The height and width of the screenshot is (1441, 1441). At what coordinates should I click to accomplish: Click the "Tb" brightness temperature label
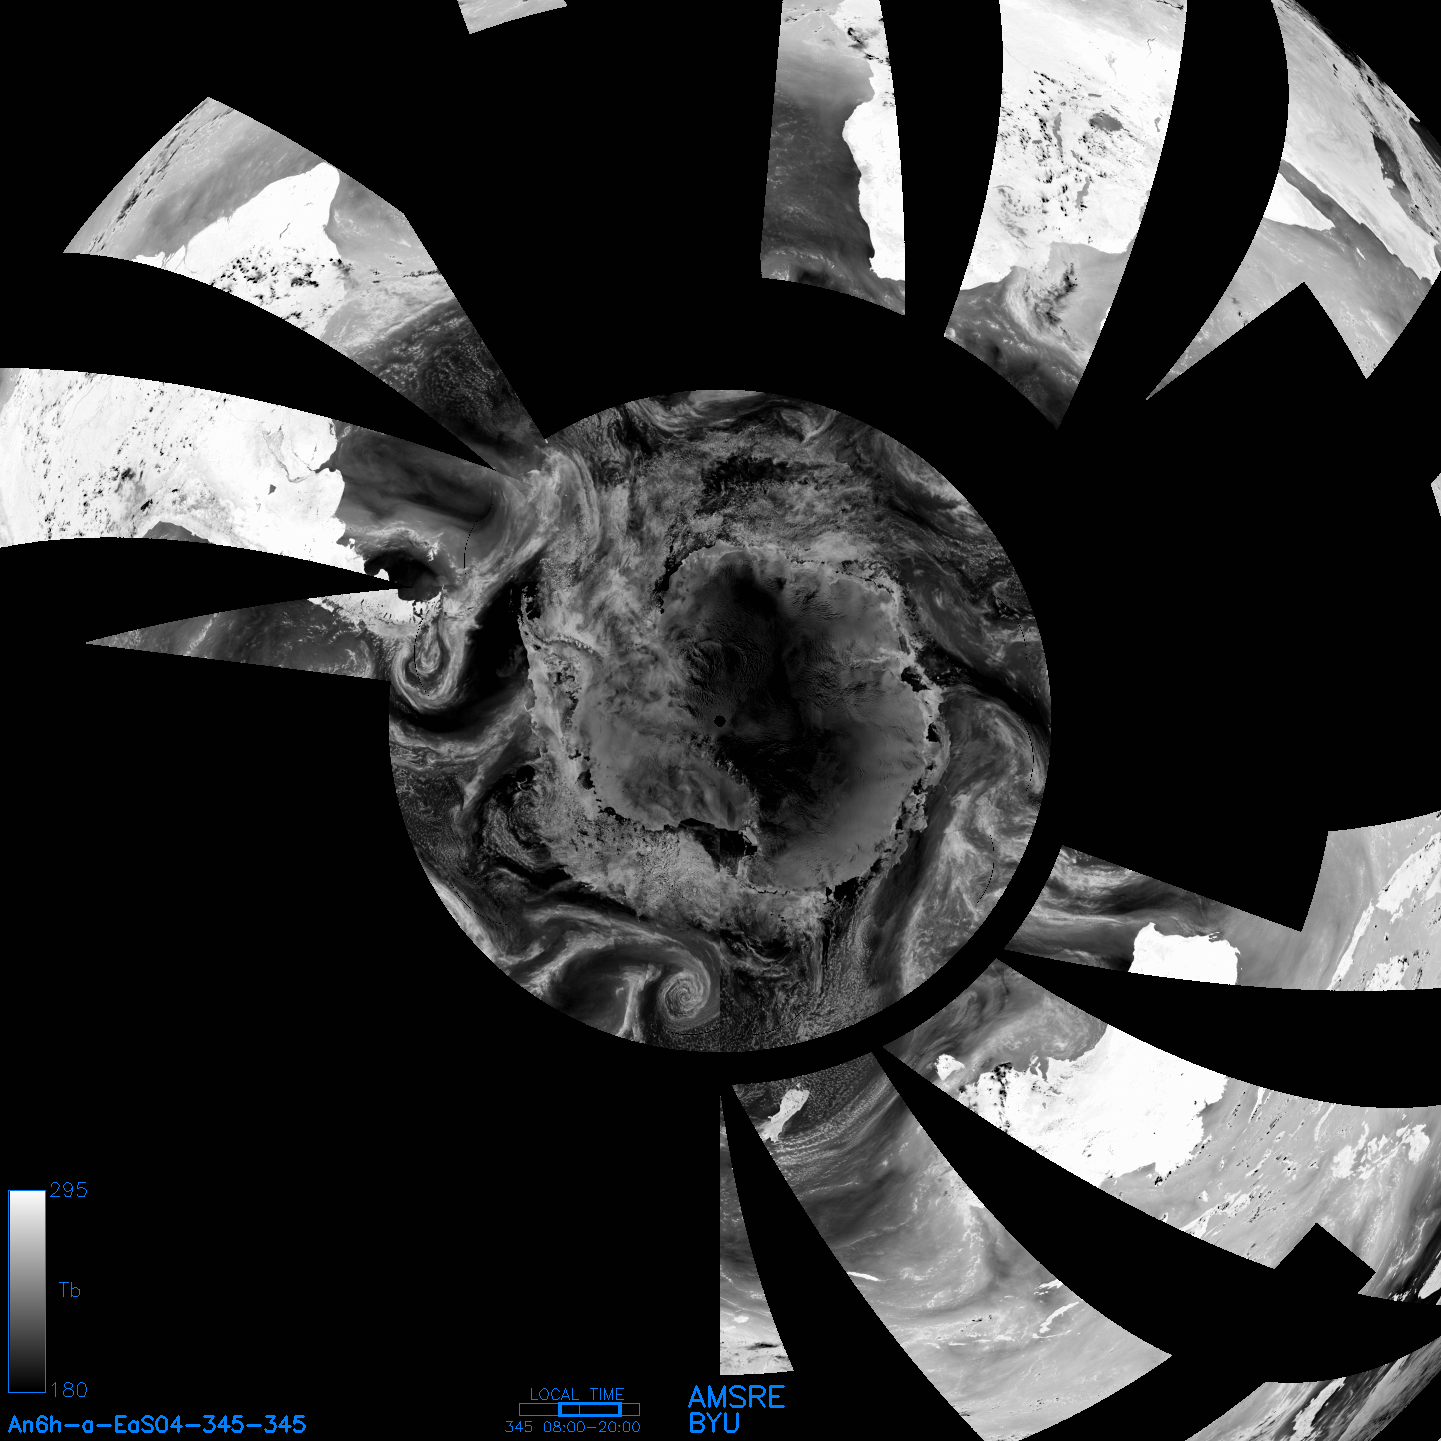69,1290
